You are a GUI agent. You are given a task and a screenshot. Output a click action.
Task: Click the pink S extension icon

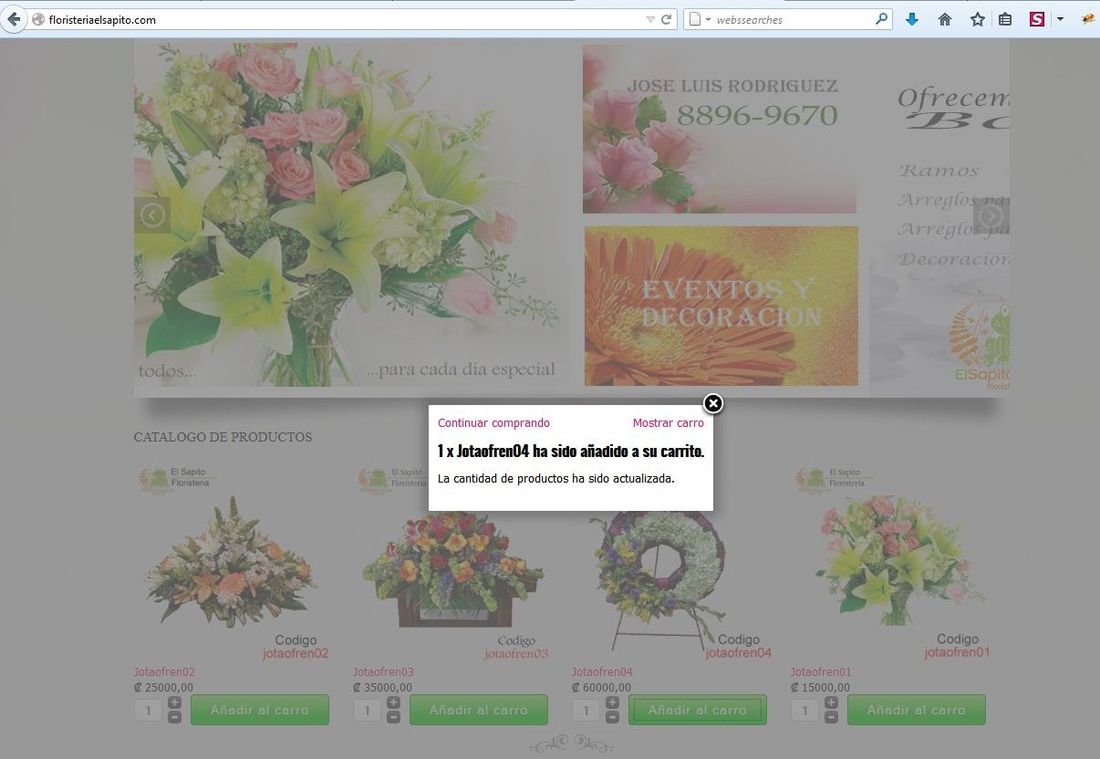pyautogui.click(x=1038, y=20)
